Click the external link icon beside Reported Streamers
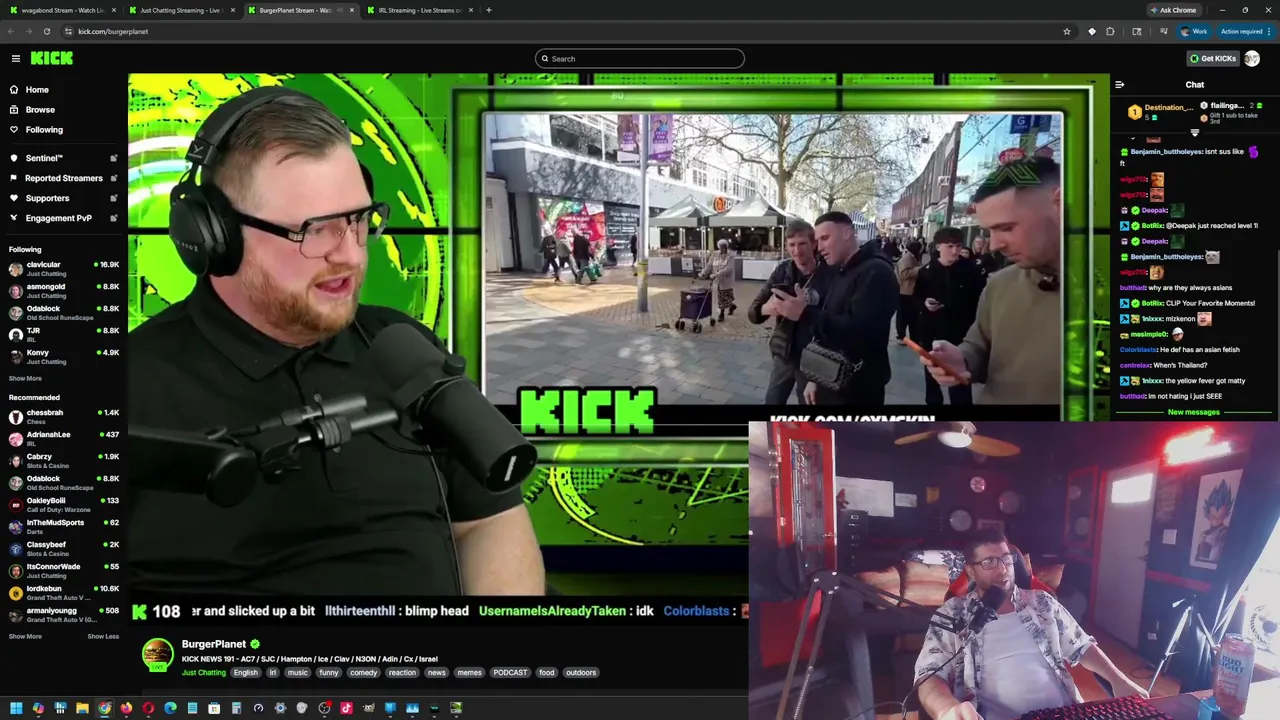1280x720 pixels. click(x=113, y=178)
